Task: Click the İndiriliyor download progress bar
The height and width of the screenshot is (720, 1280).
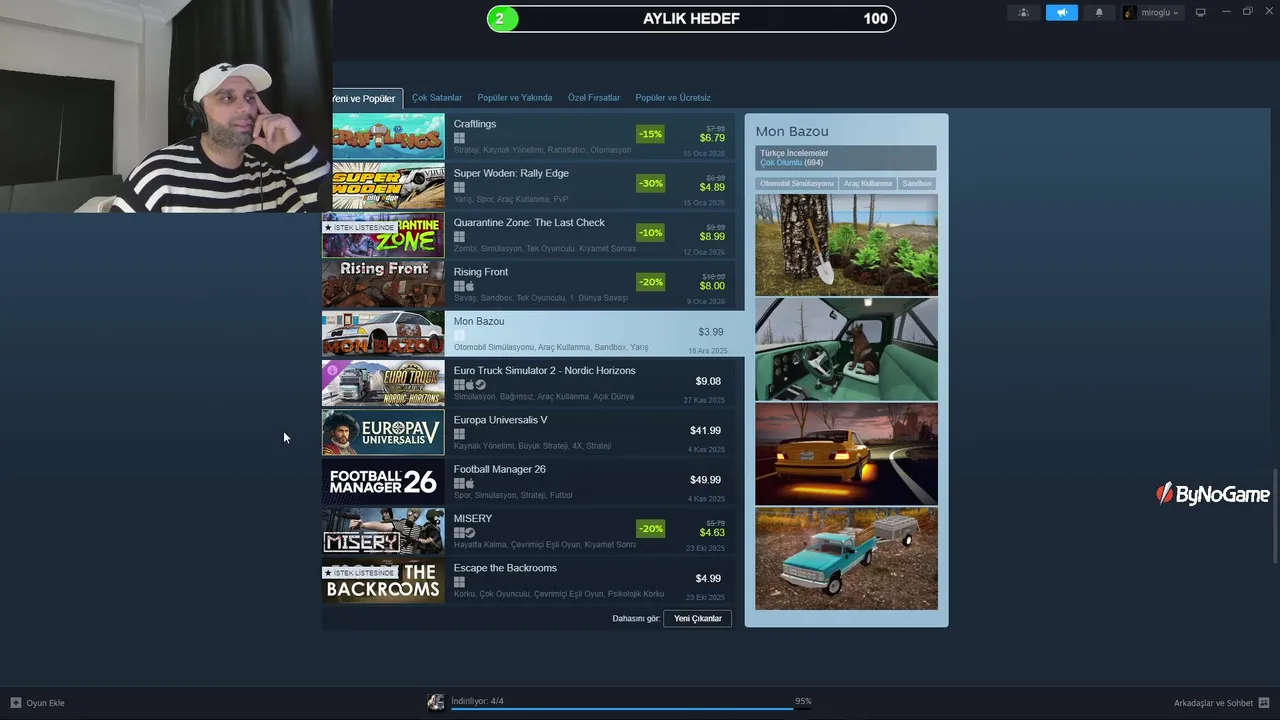Action: pyautogui.click(x=630, y=708)
